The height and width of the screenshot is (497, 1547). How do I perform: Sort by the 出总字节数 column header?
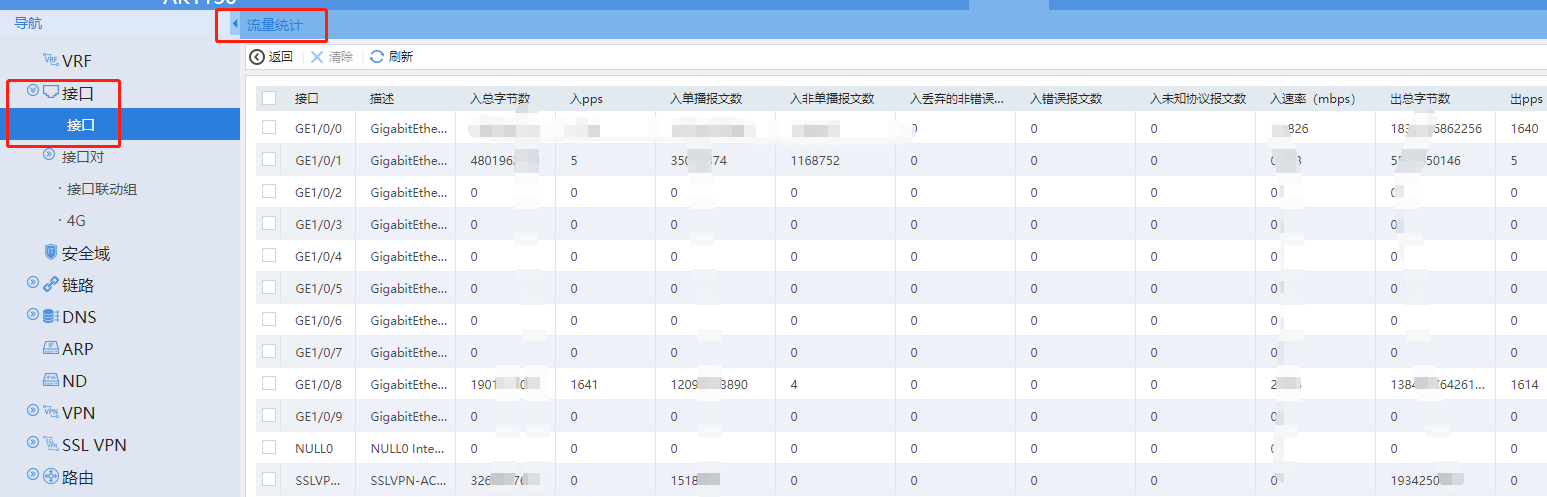coord(1420,99)
